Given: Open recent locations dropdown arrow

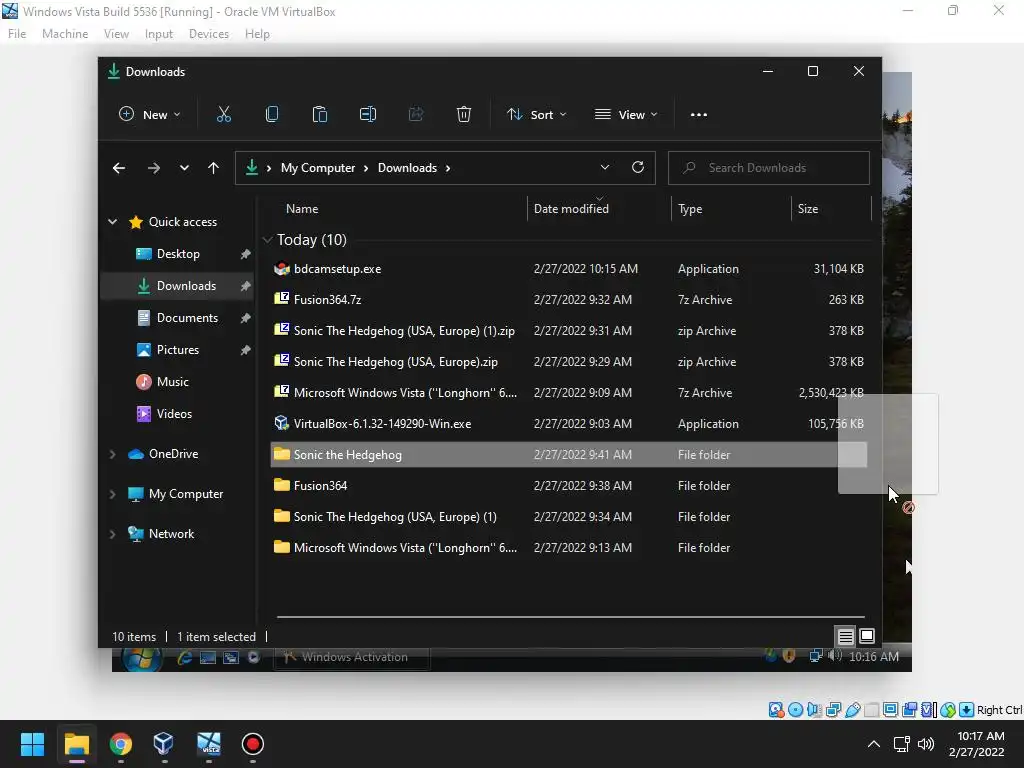Looking at the screenshot, I should pyautogui.click(x=184, y=168).
